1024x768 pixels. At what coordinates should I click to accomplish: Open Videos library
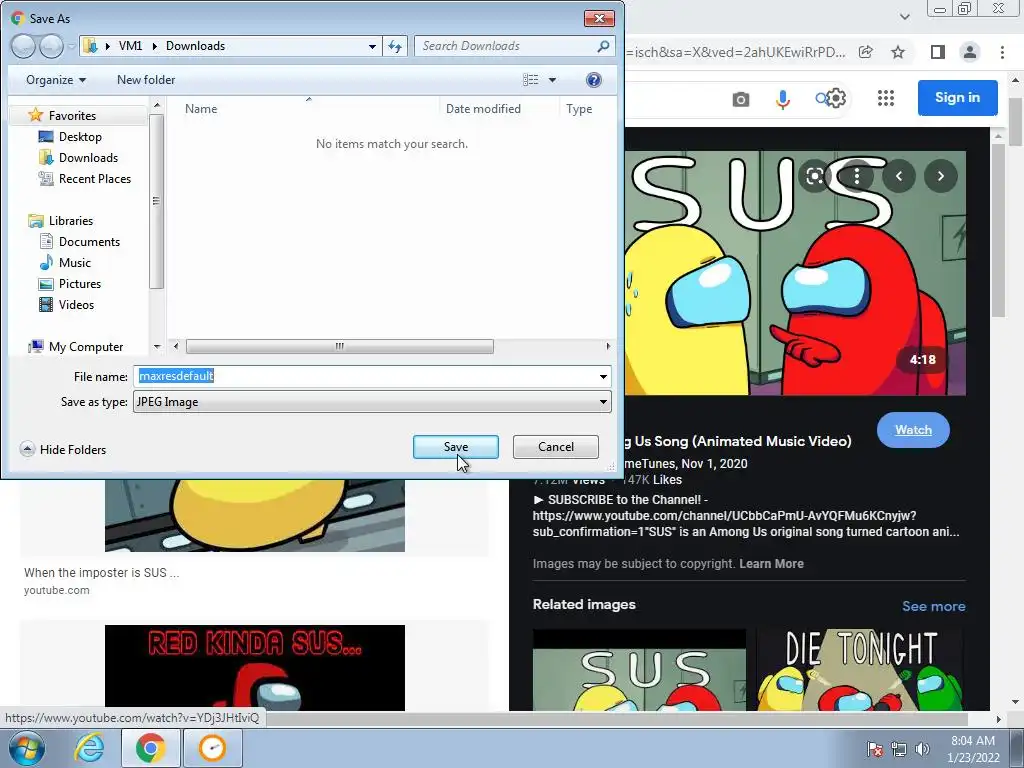(76, 304)
